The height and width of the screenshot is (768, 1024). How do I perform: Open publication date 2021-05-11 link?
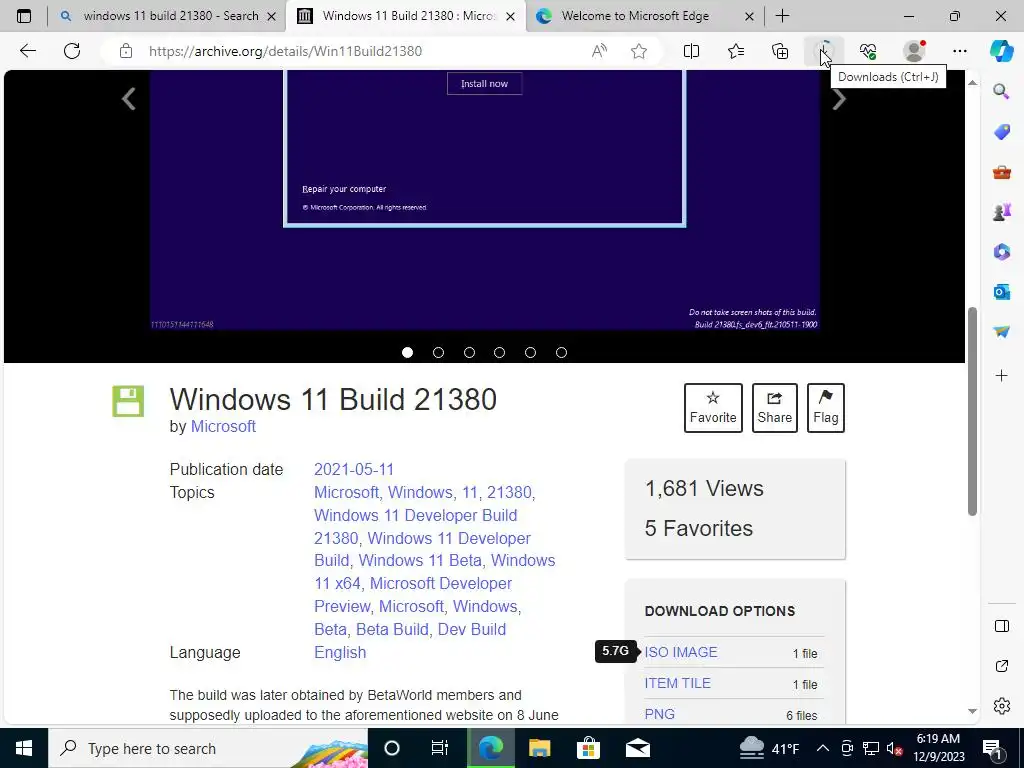(x=354, y=470)
